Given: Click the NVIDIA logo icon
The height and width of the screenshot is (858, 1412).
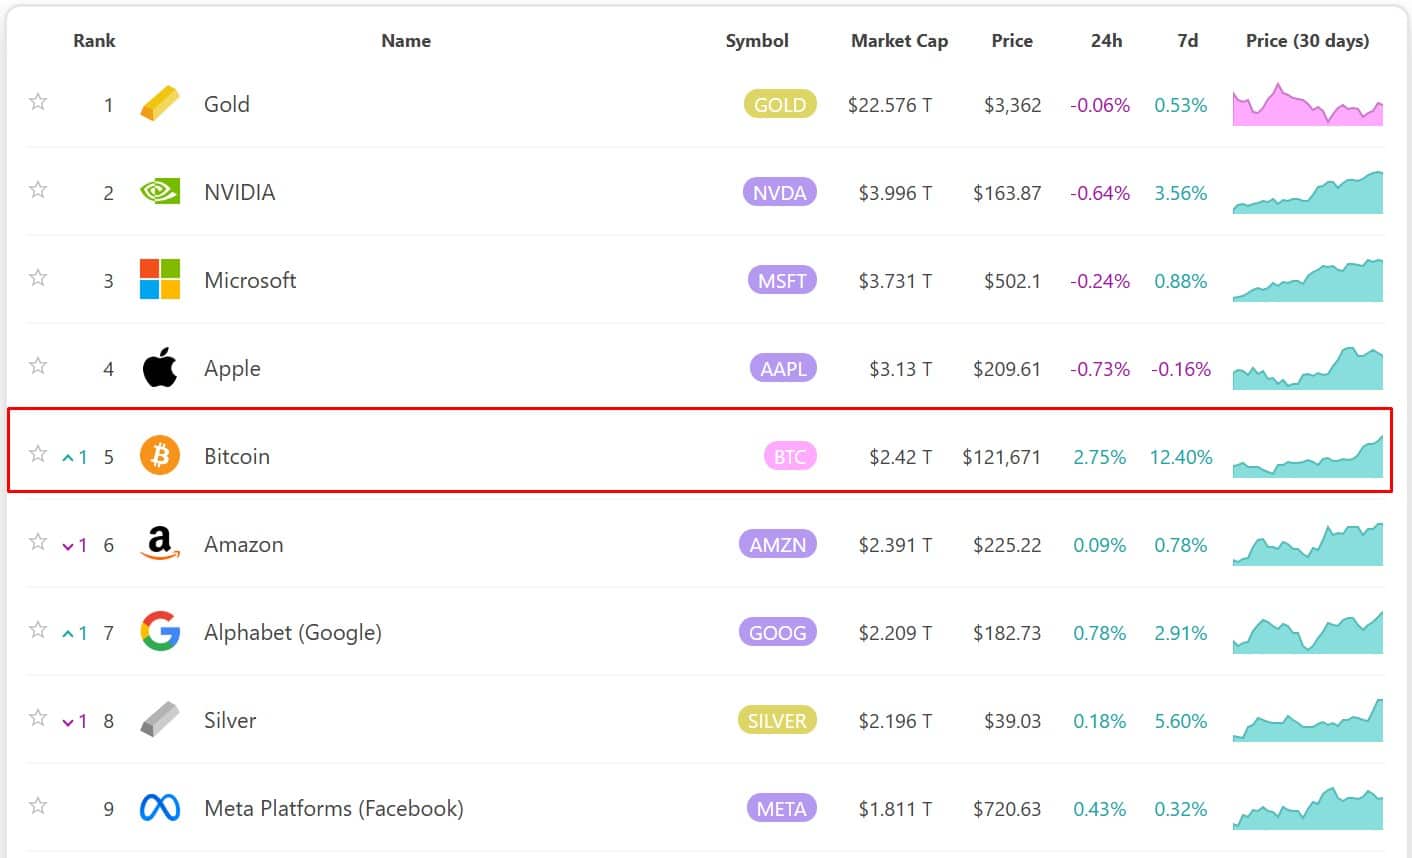Looking at the screenshot, I should pyautogui.click(x=160, y=192).
